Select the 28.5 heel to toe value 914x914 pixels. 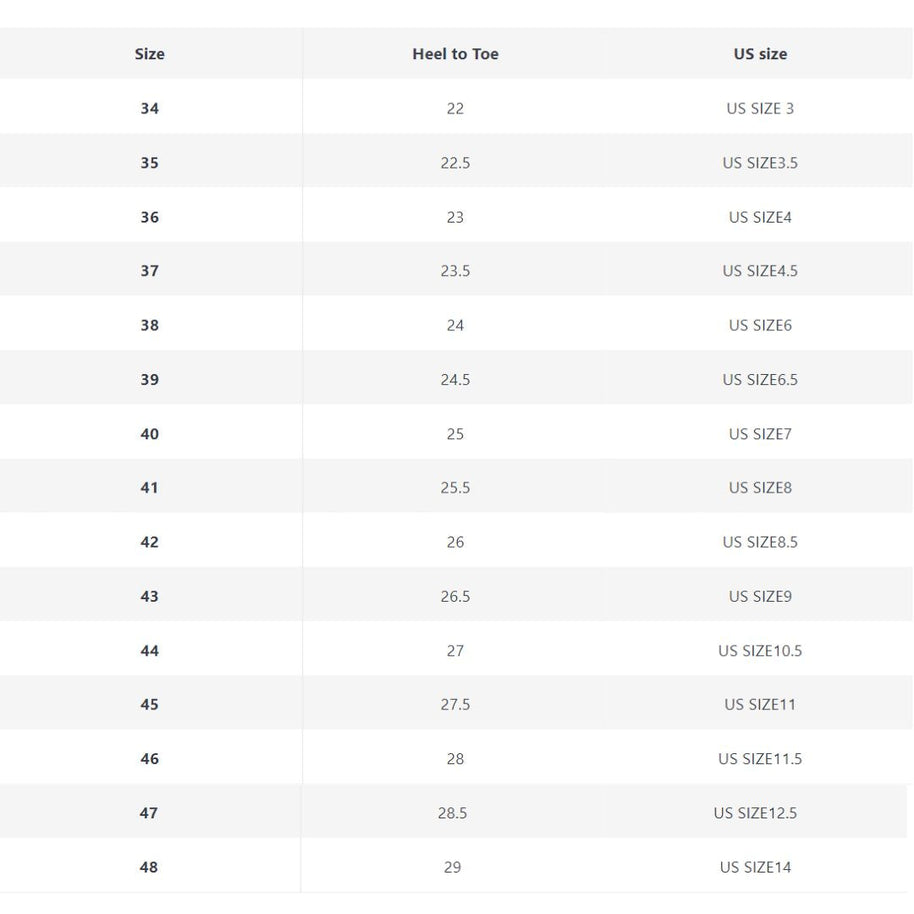(452, 813)
